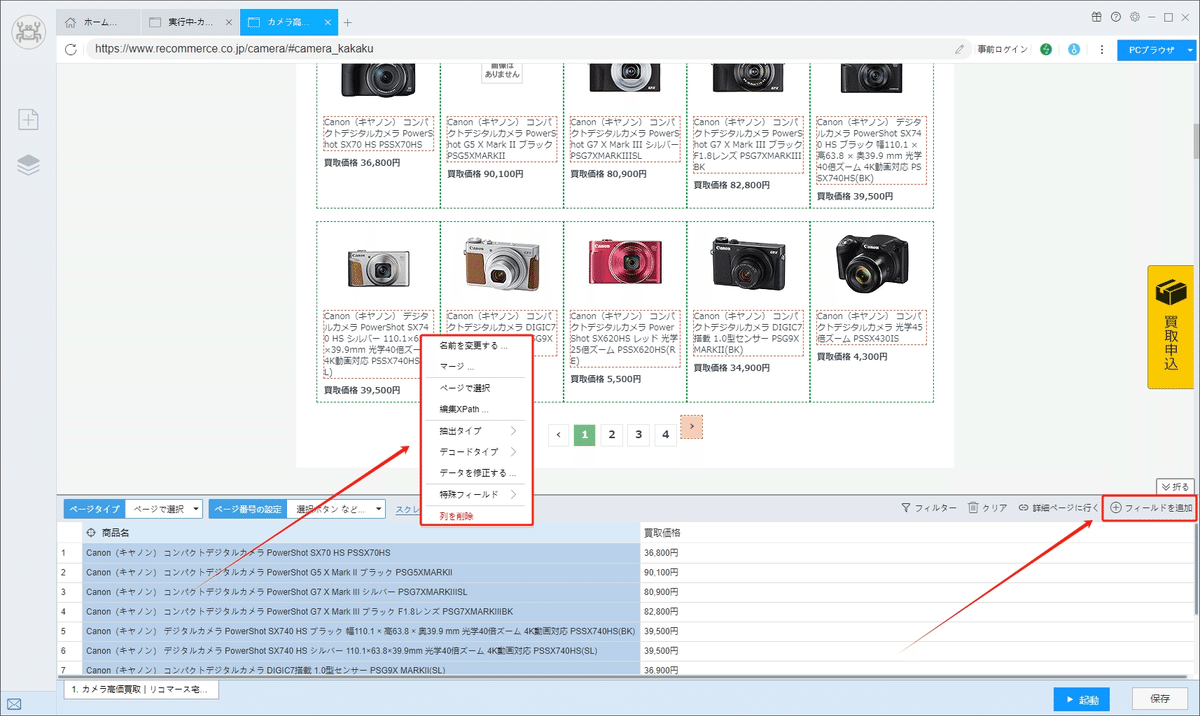This screenshot has height=716, width=1200.
Task: Open the settings gear in the title bar
Action: tap(1135, 16)
